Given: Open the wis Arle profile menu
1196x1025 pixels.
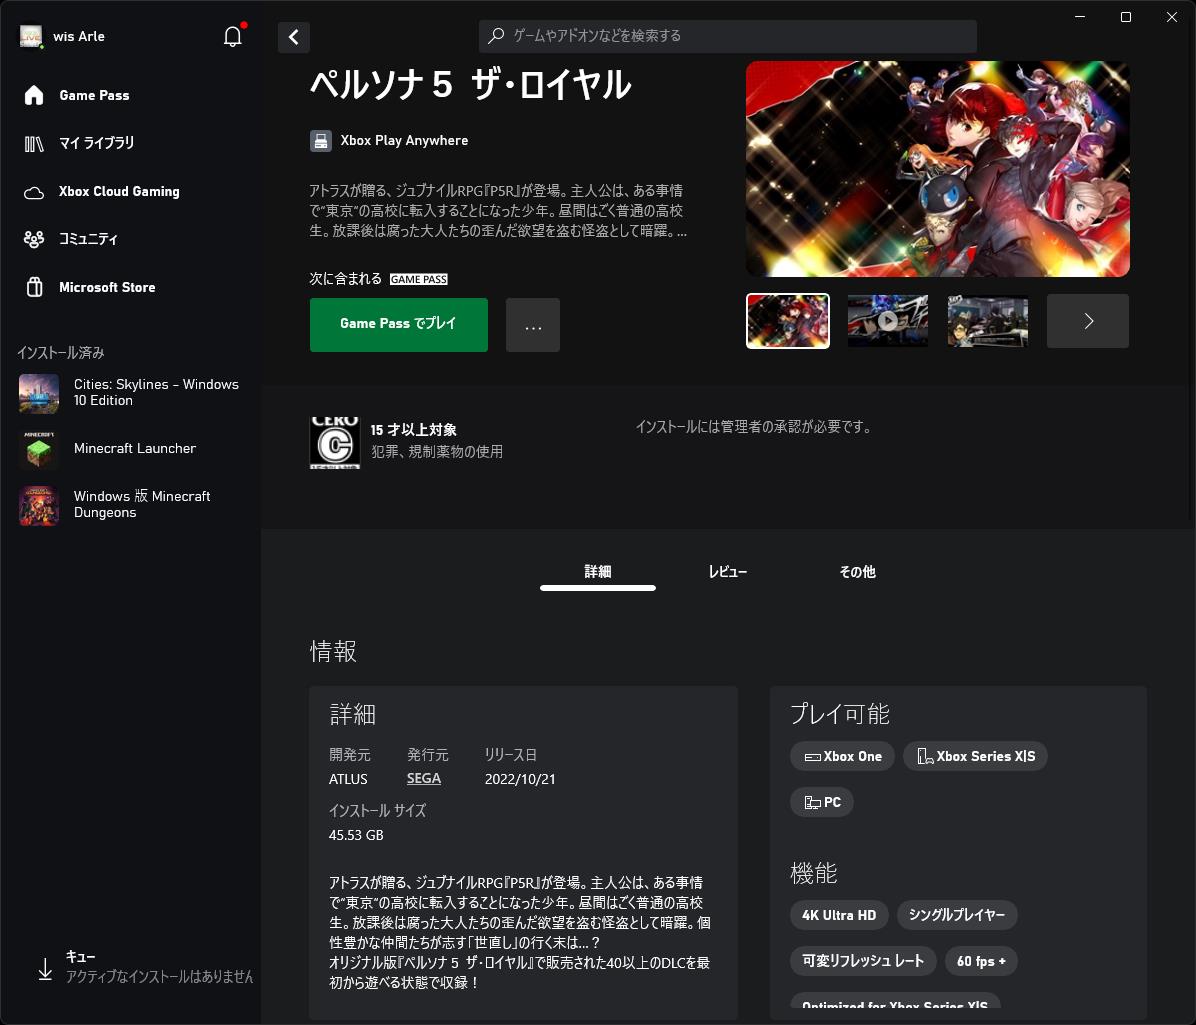Looking at the screenshot, I should pyautogui.click(x=62, y=36).
